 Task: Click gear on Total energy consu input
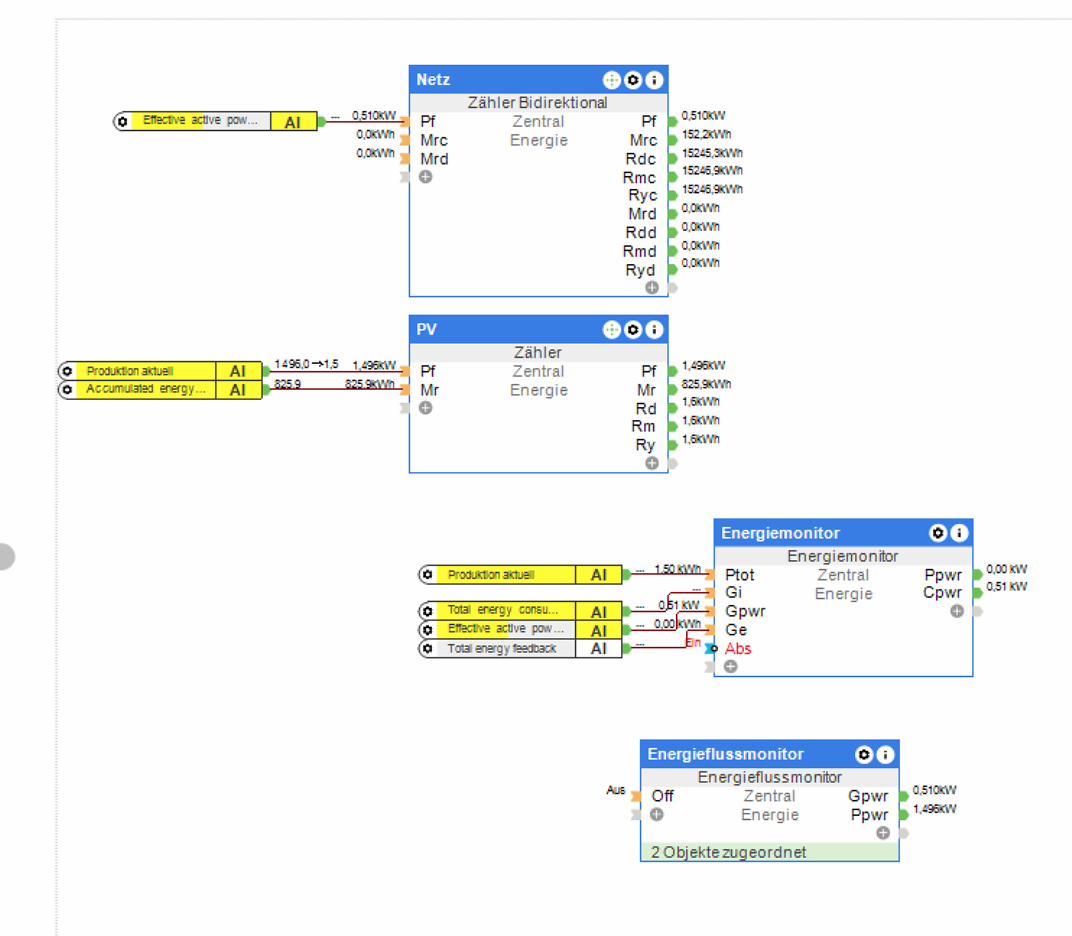tap(428, 611)
